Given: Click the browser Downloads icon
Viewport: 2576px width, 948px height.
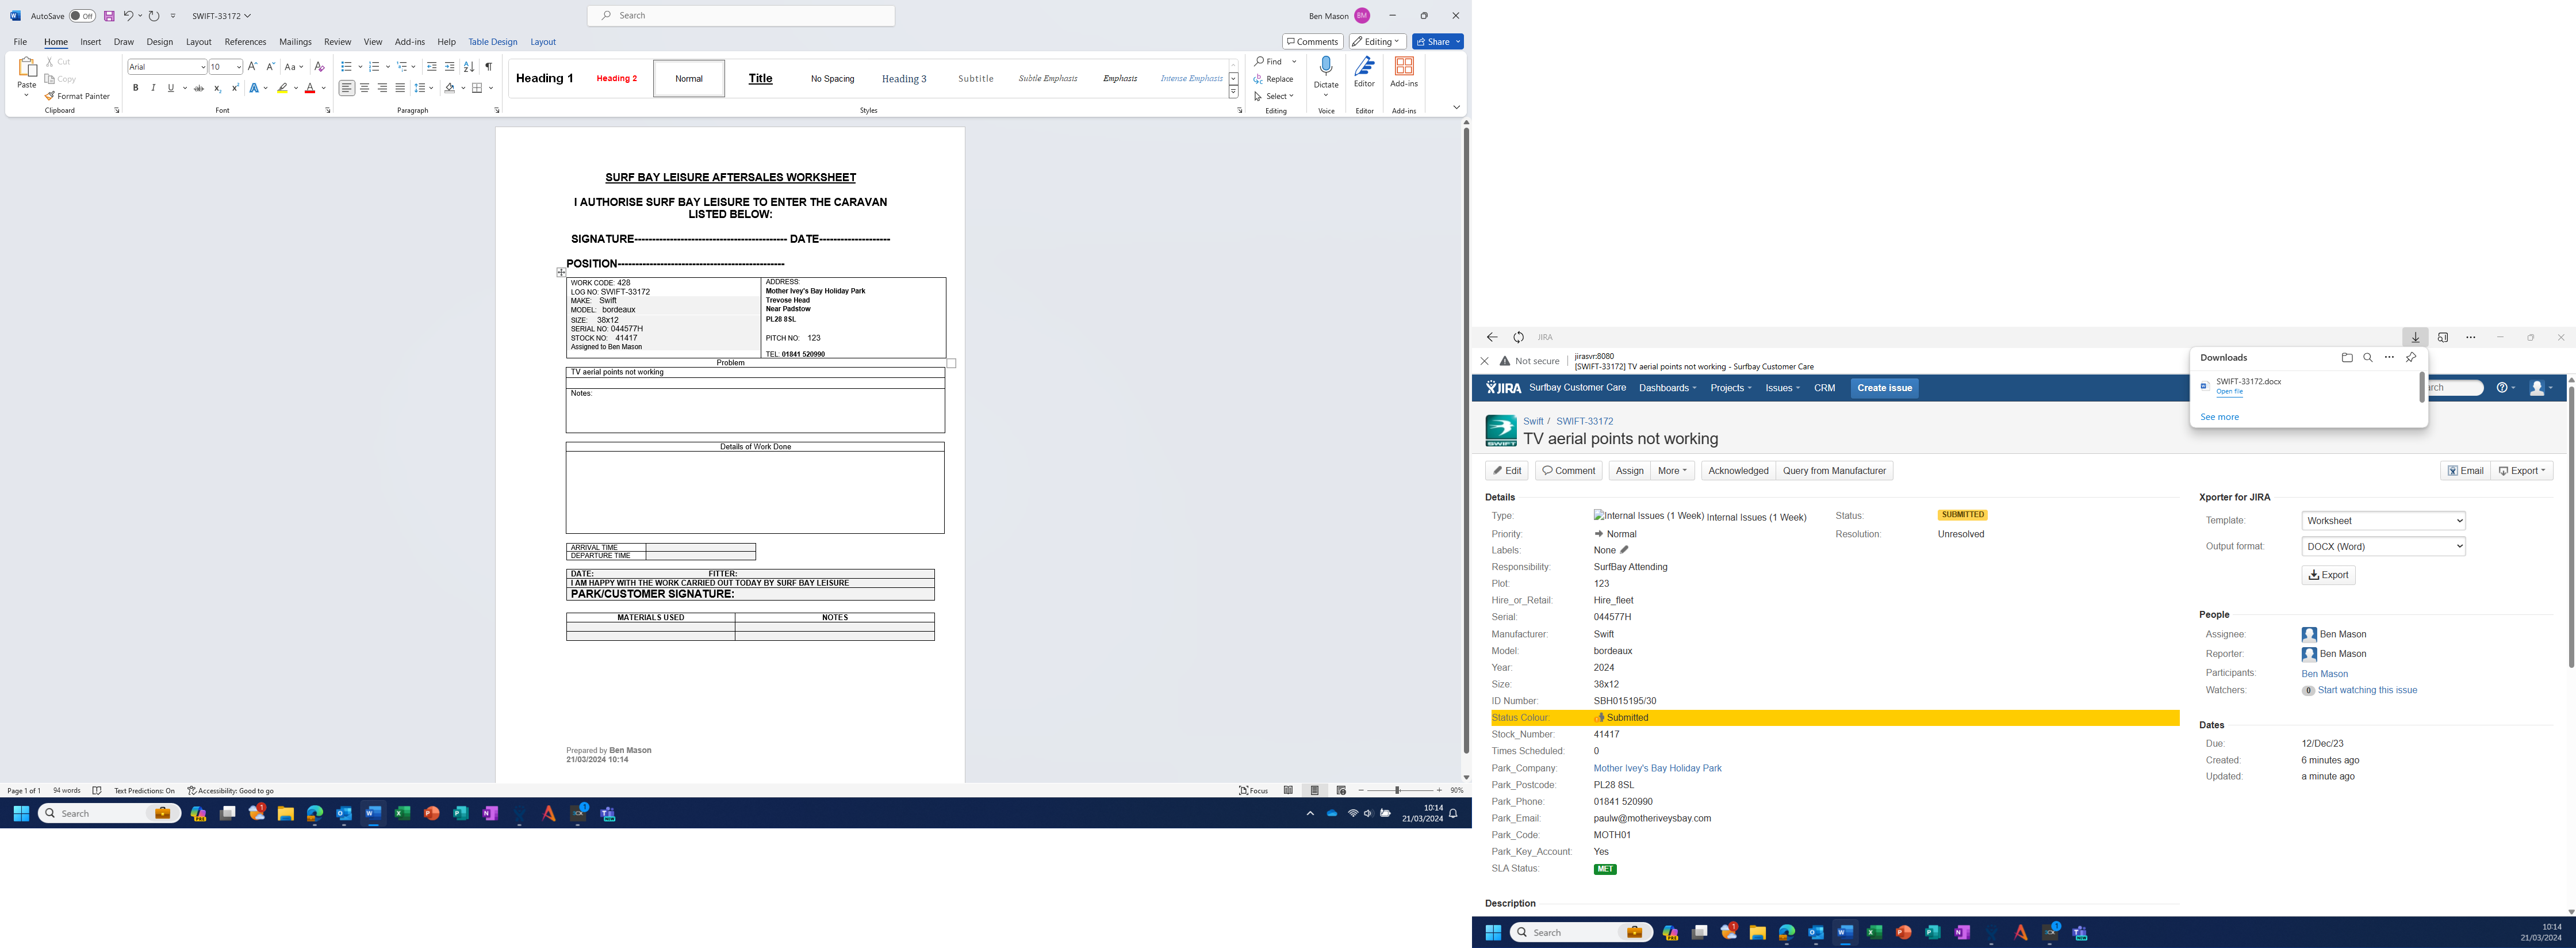Looking at the screenshot, I should 2415,338.
